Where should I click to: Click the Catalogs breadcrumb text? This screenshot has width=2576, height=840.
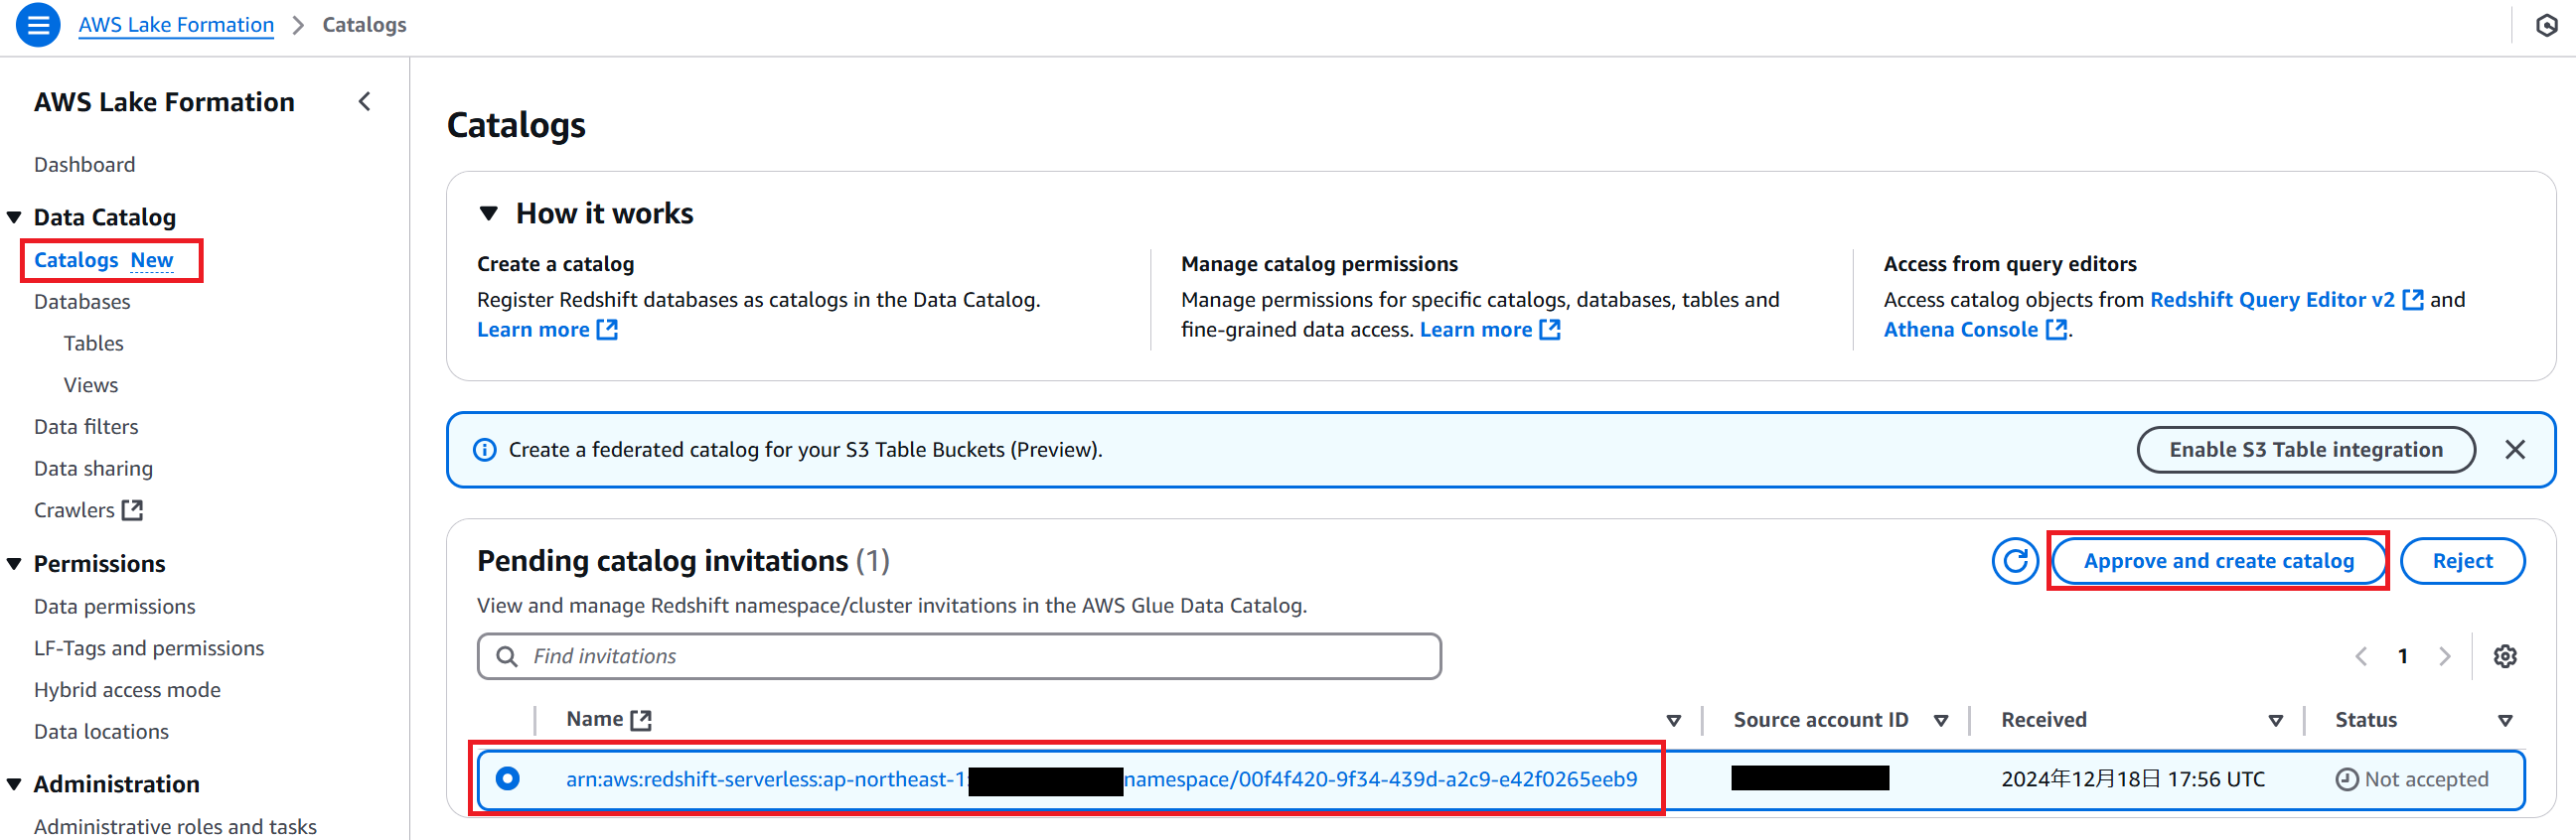(x=364, y=25)
